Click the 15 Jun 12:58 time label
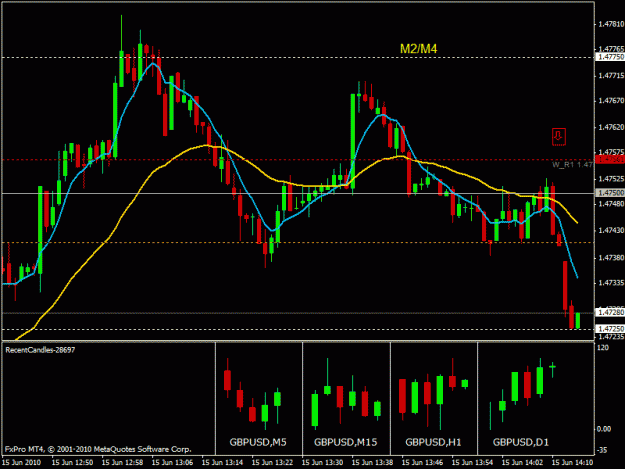This screenshot has width=625, height=469. (x=122, y=462)
